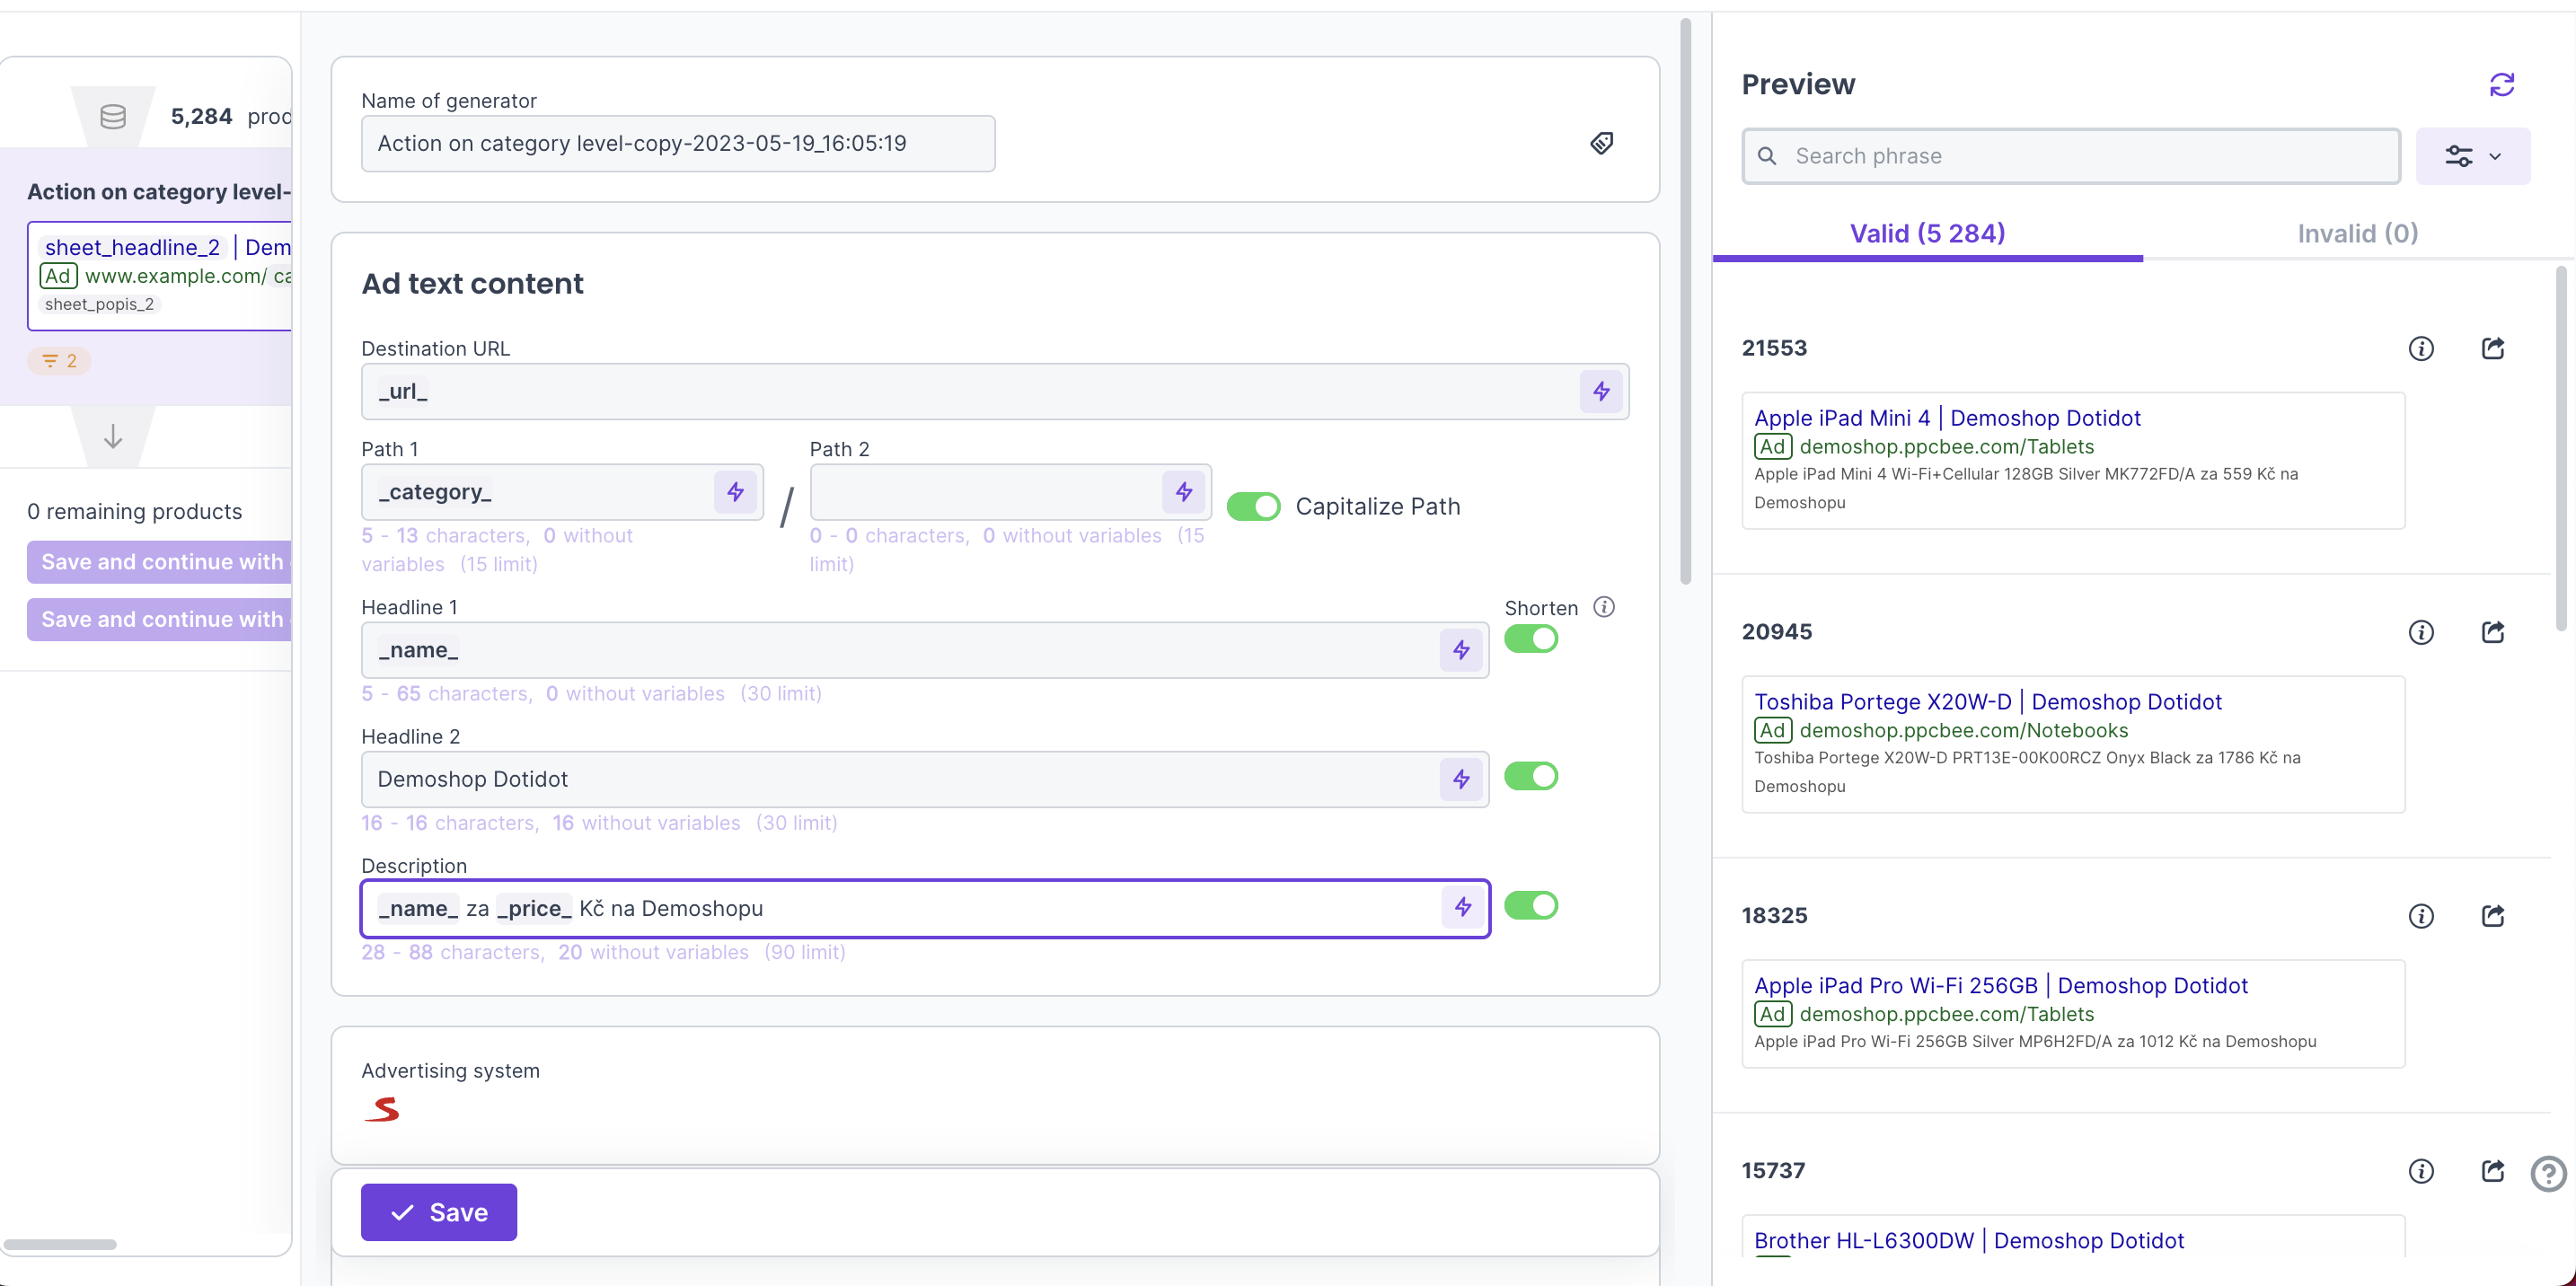
Task: Click the Search phrase input field
Action: [x=2070, y=156]
